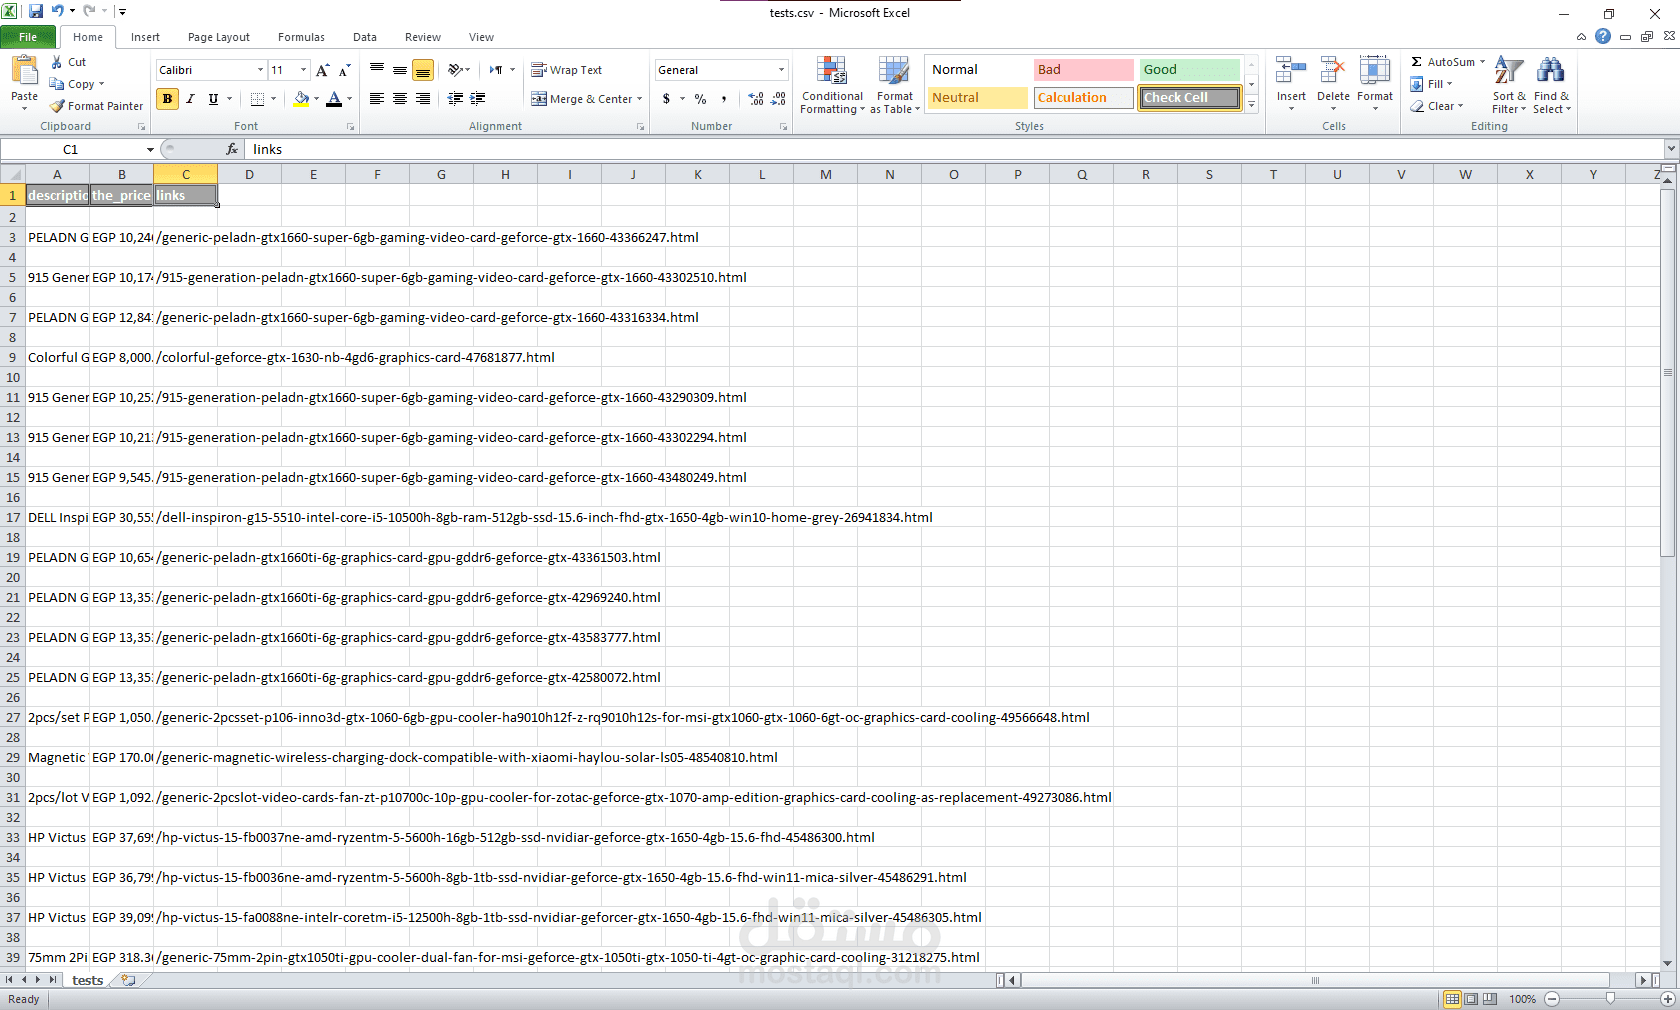Viewport: 1680px width, 1010px height.
Task: Toggle Center horizontal alignment
Action: 400,99
